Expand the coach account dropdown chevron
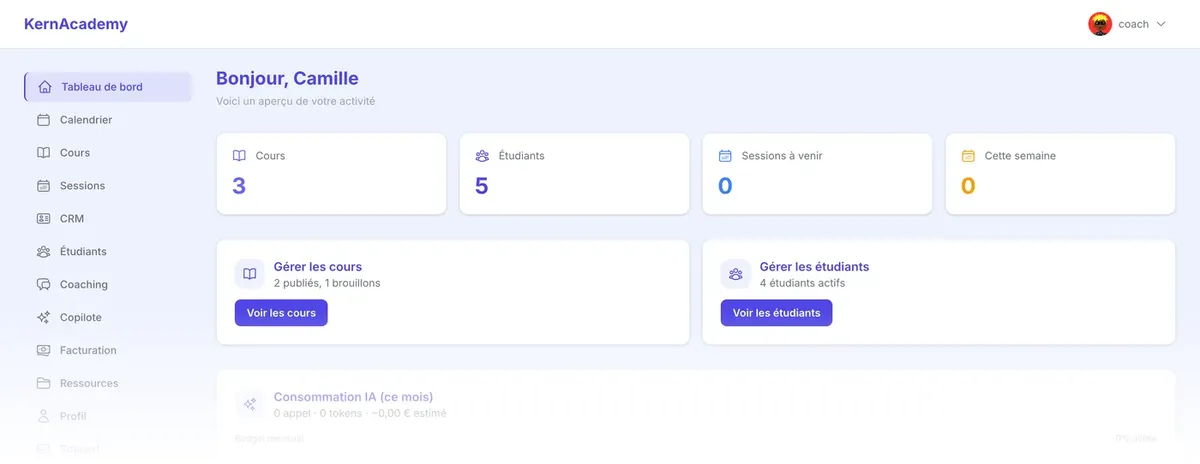Image resolution: width=1200 pixels, height=464 pixels. (x=1161, y=24)
